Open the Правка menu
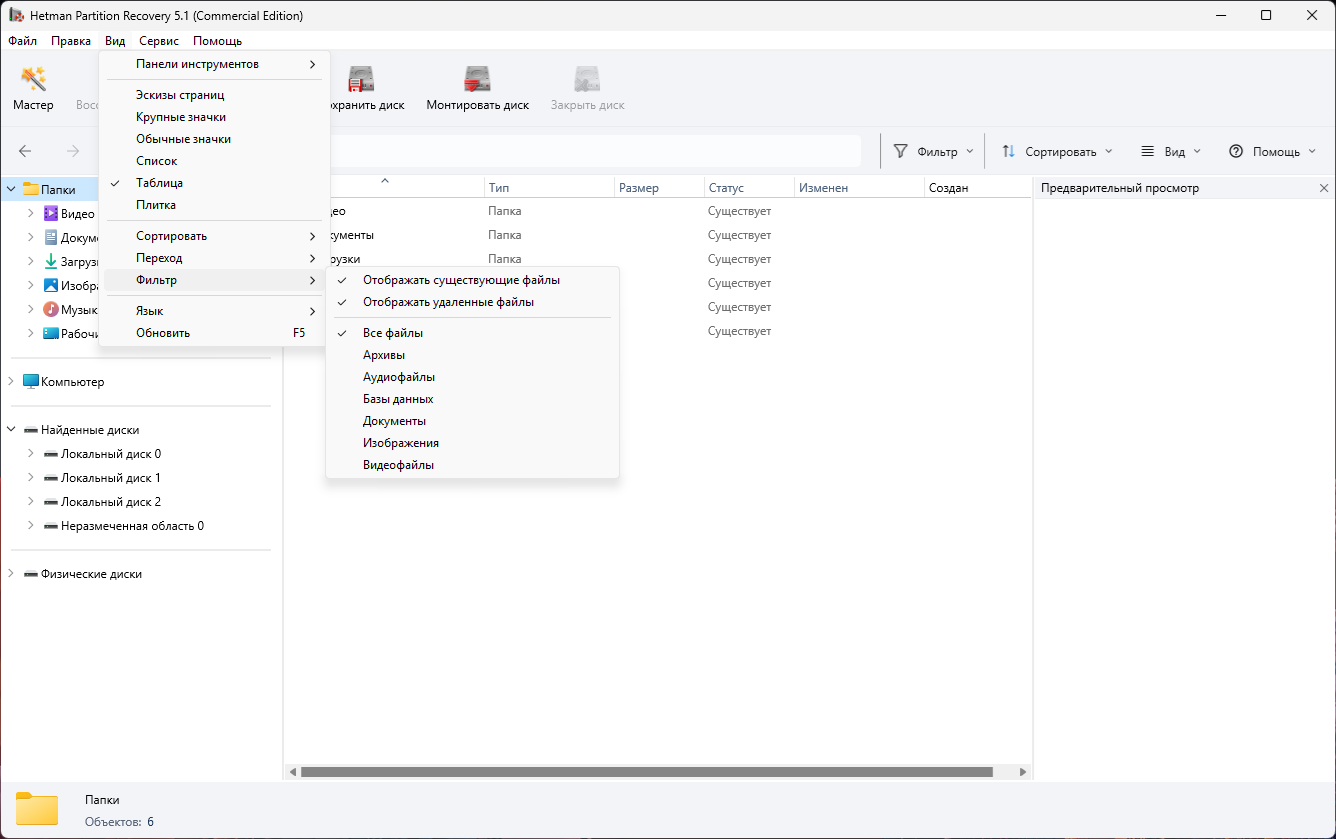This screenshot has height=839, width=1336. (x=71, y=41)
